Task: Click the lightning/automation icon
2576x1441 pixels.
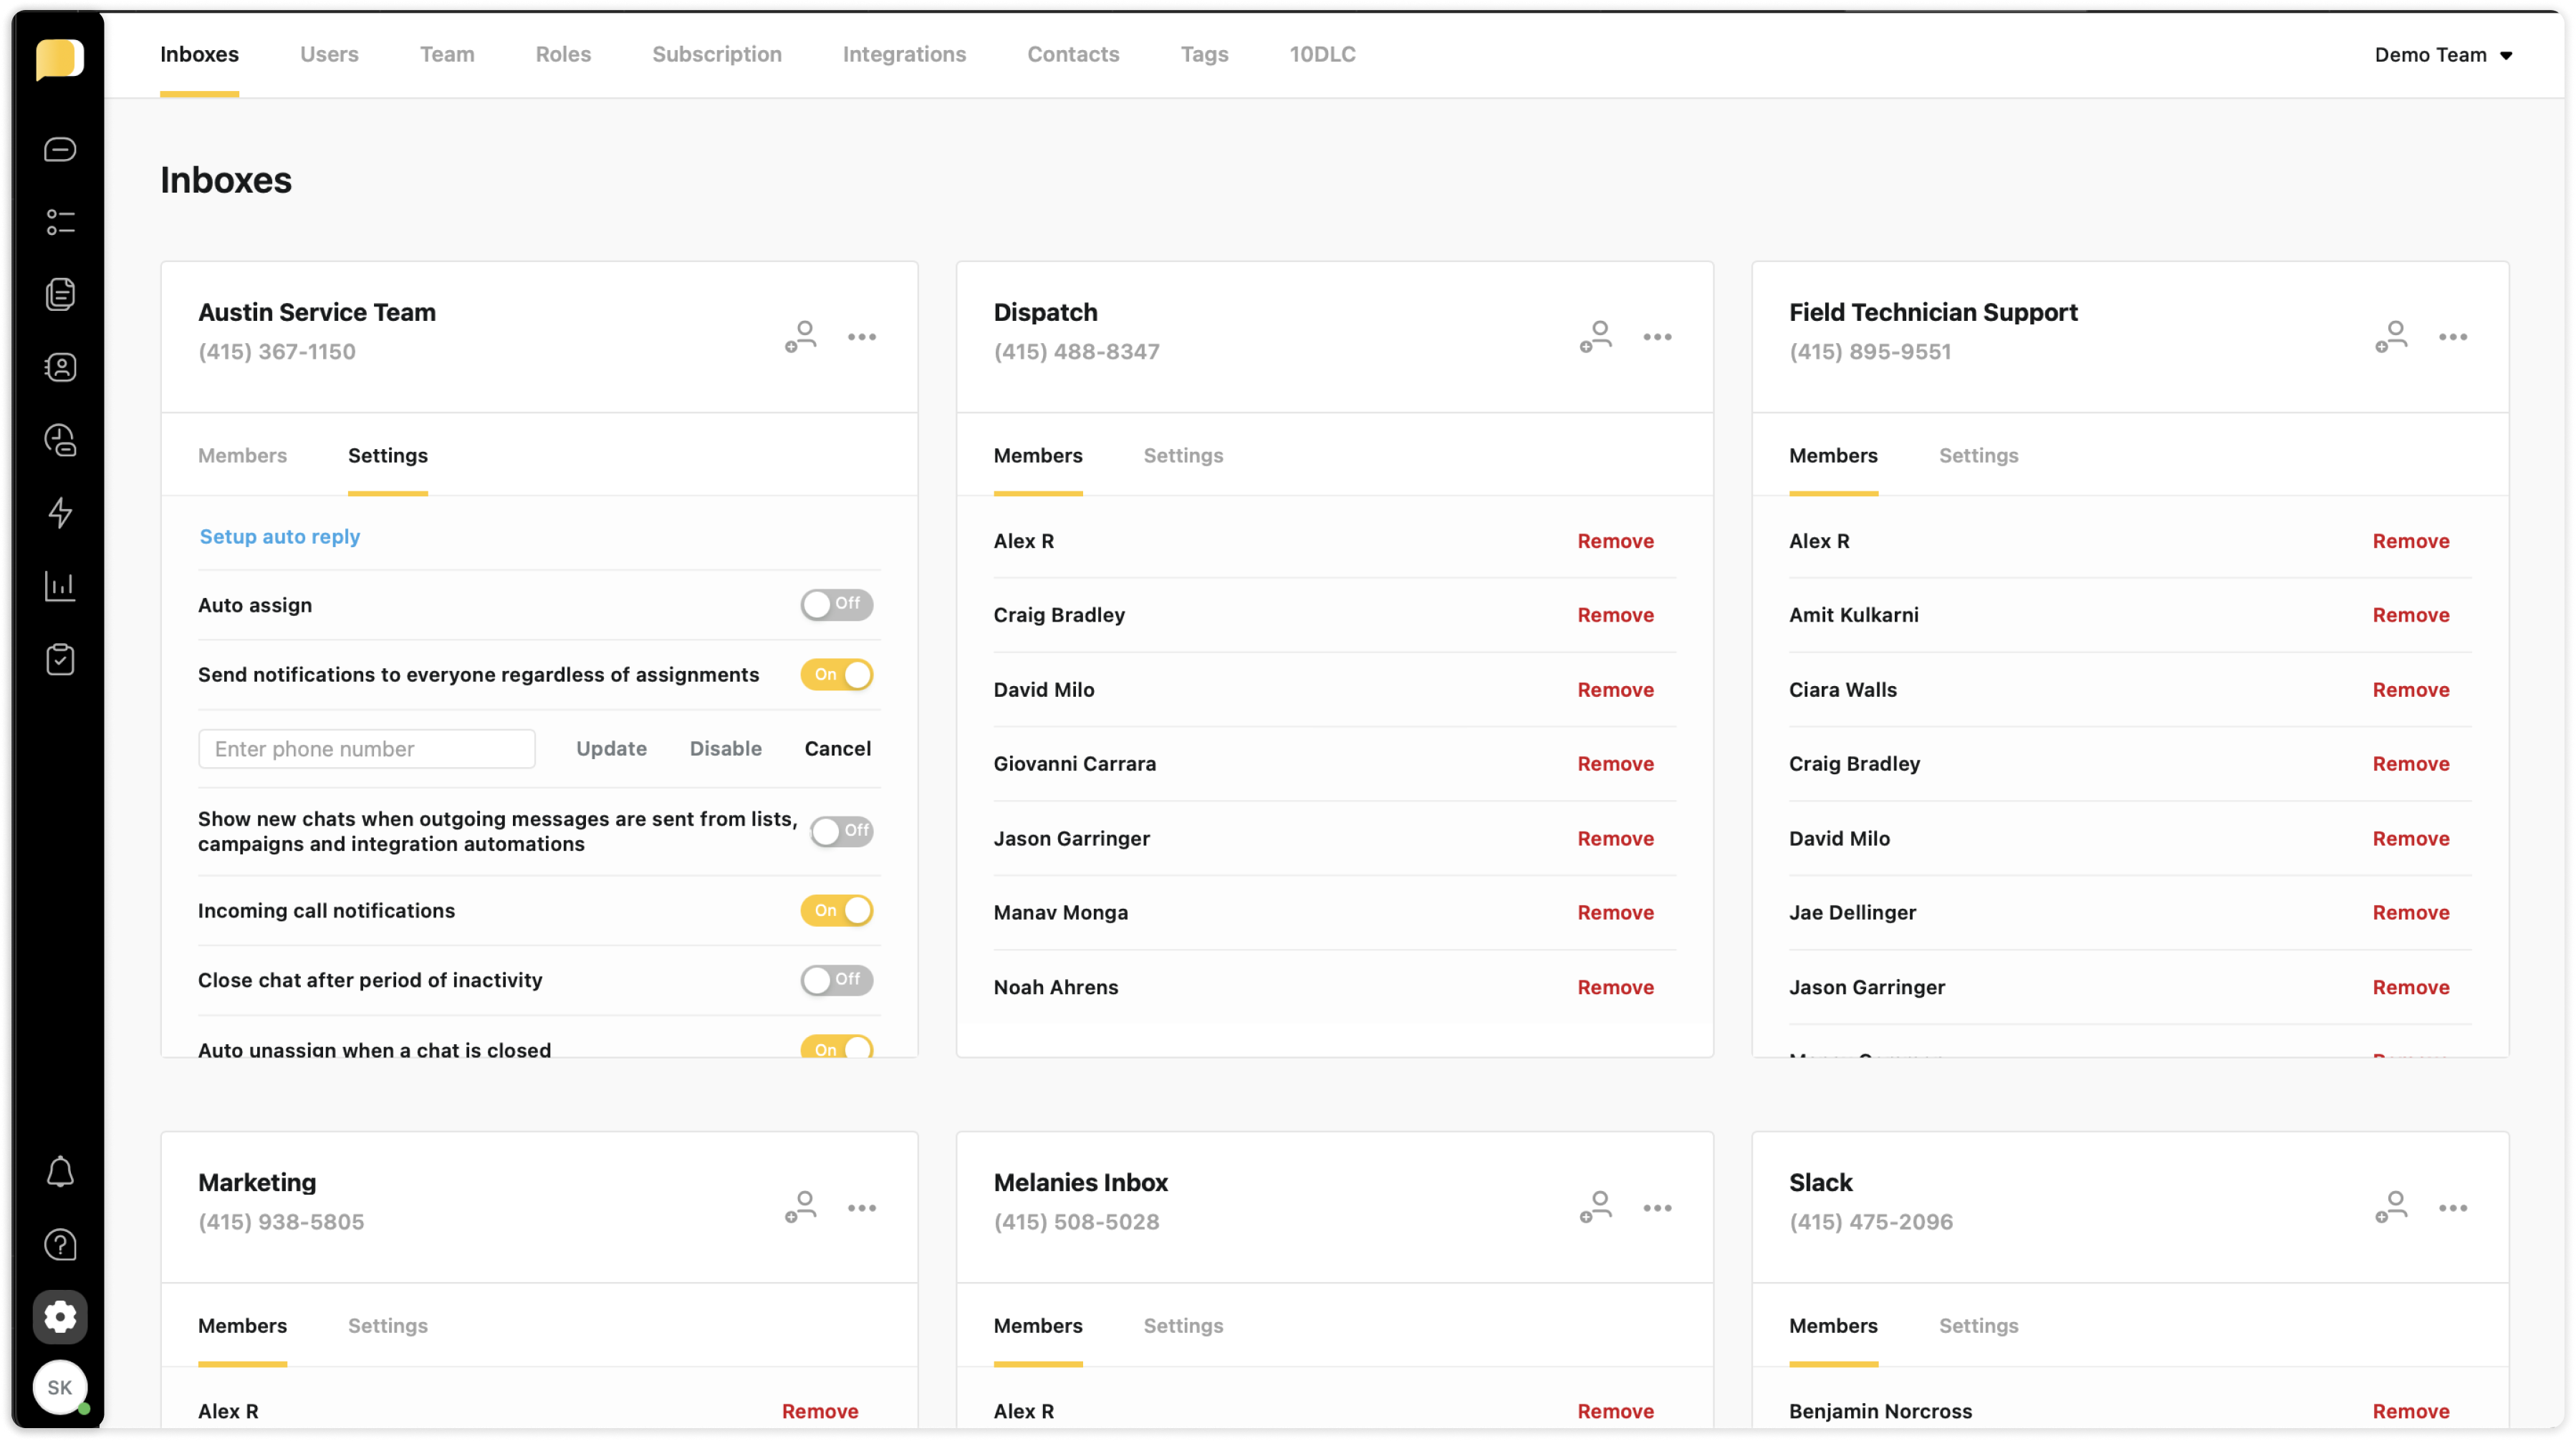Action: [x=59, y=513]
